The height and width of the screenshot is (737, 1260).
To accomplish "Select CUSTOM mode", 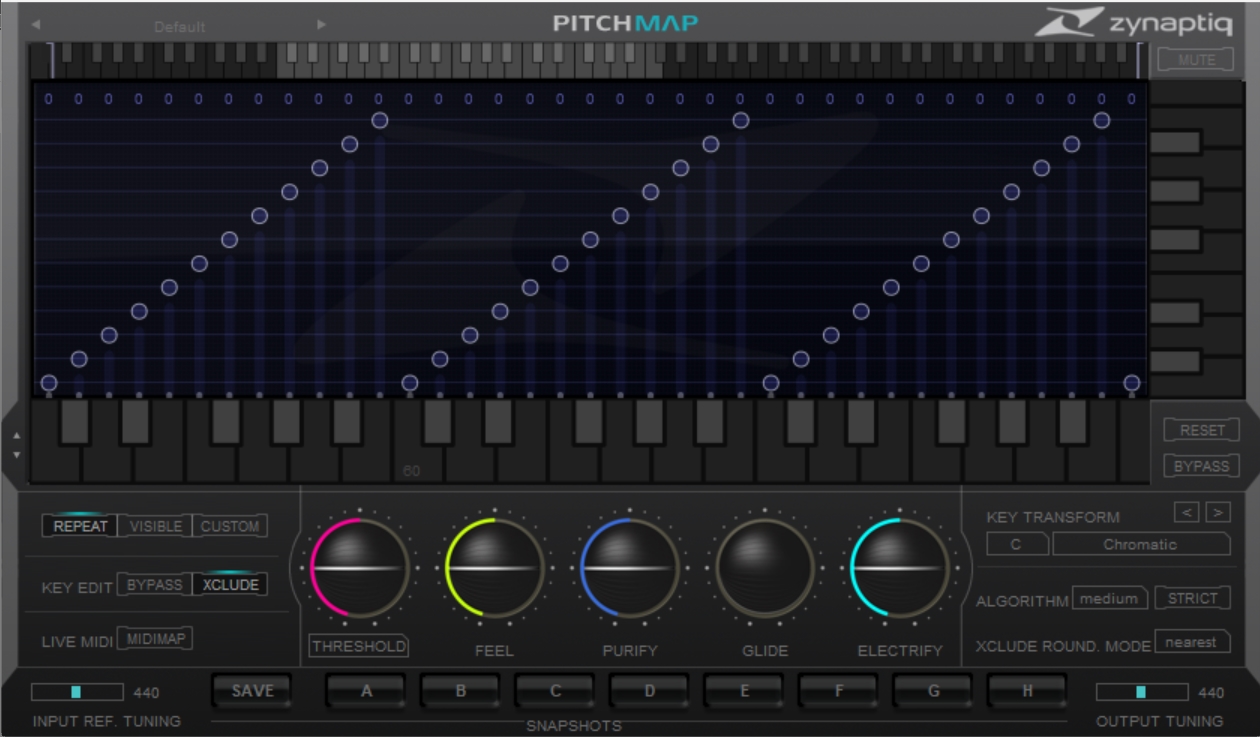I will [230, 526].
